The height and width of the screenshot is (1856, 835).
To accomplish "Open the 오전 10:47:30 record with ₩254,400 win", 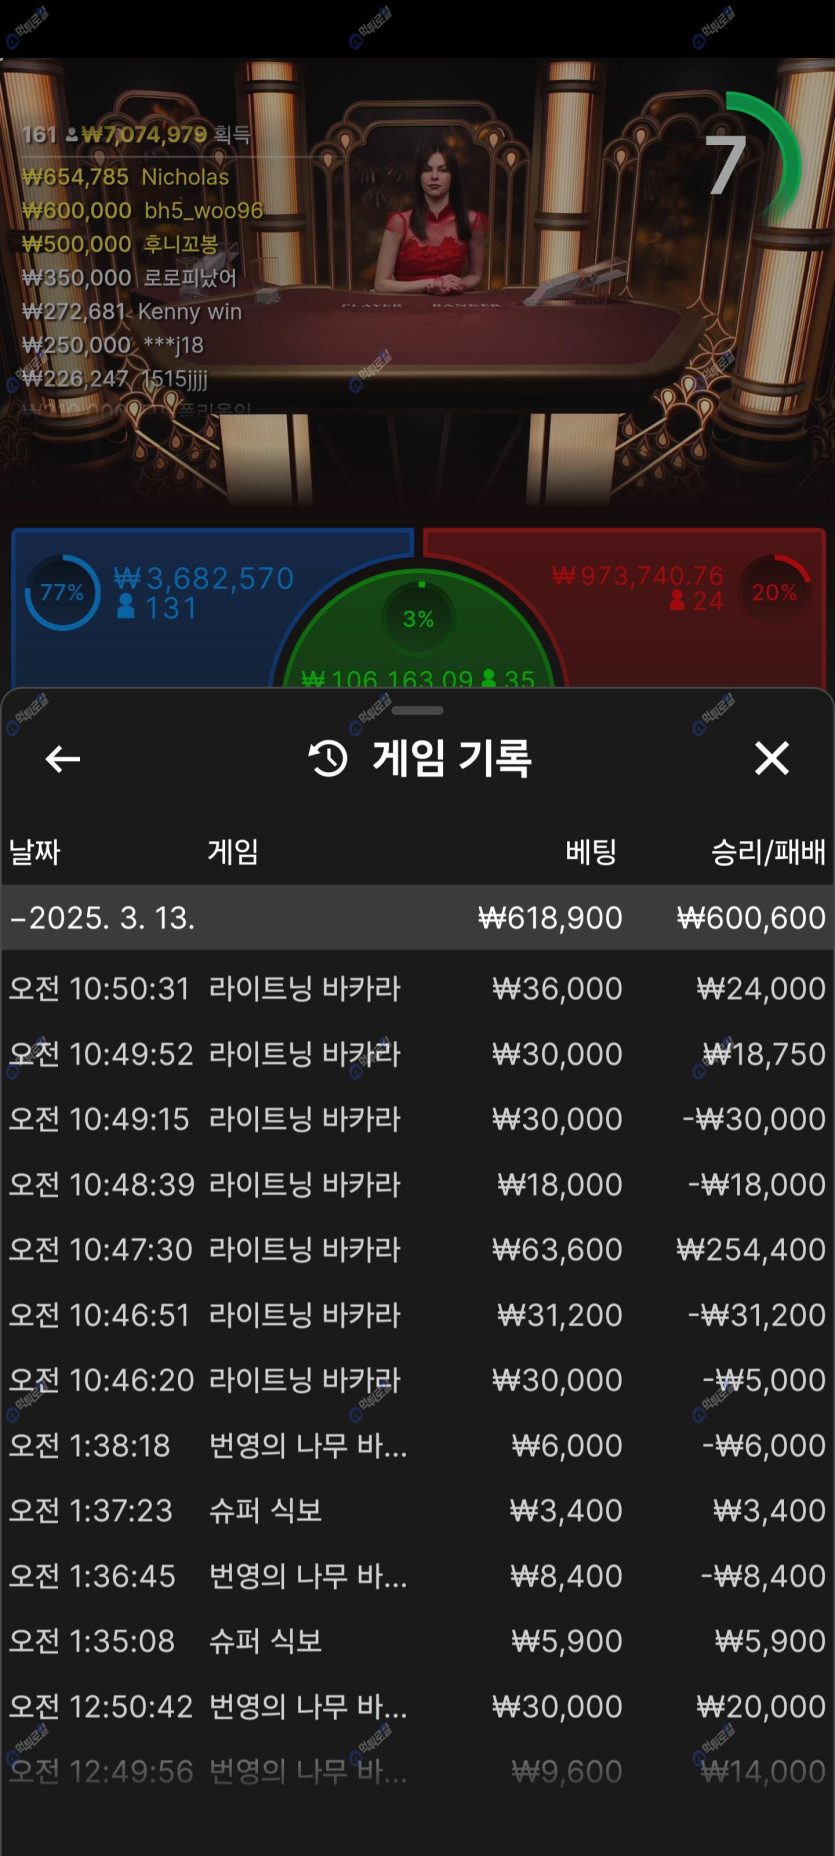I will [x=417, y=1249].
